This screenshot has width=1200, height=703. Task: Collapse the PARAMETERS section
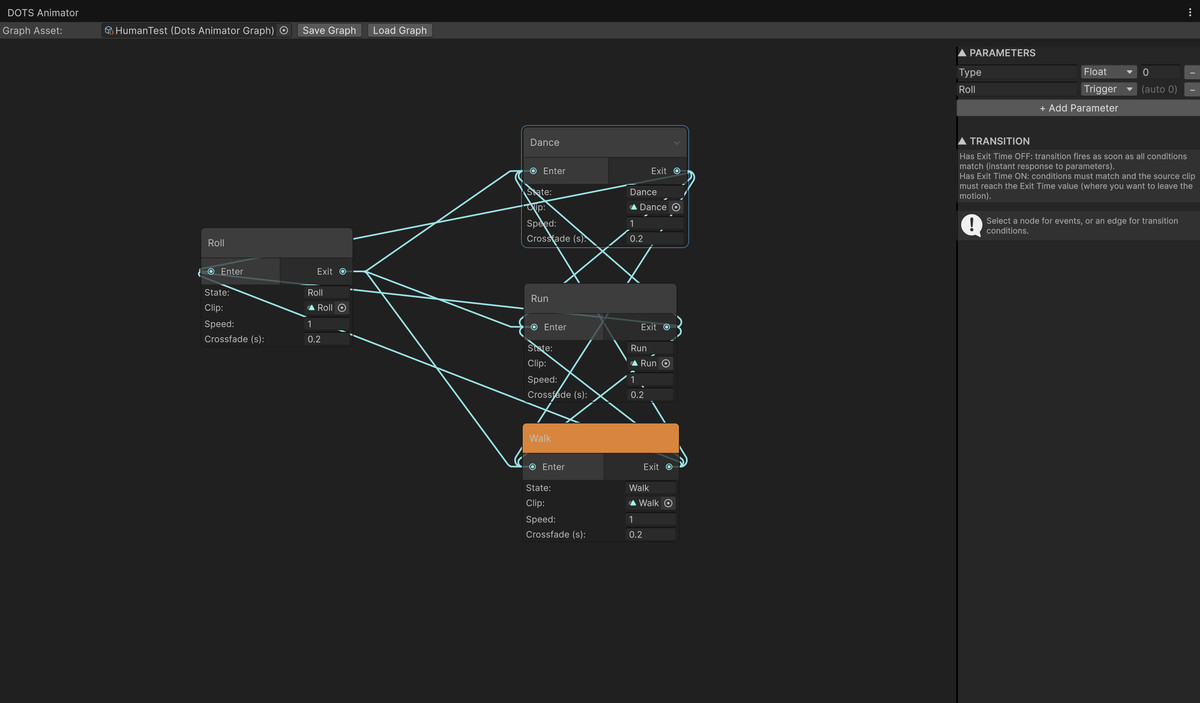tap(963, 53)
